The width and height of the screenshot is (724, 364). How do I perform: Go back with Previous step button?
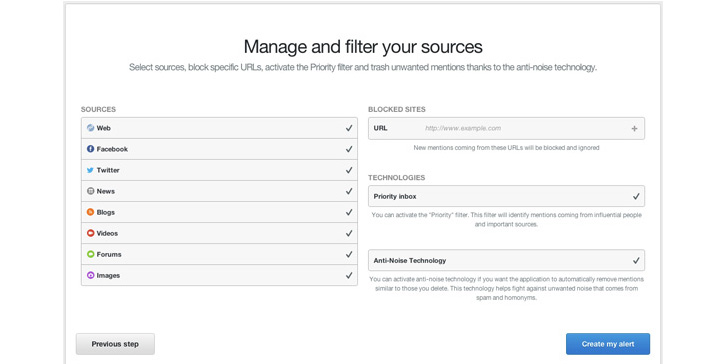click(115, 344)
